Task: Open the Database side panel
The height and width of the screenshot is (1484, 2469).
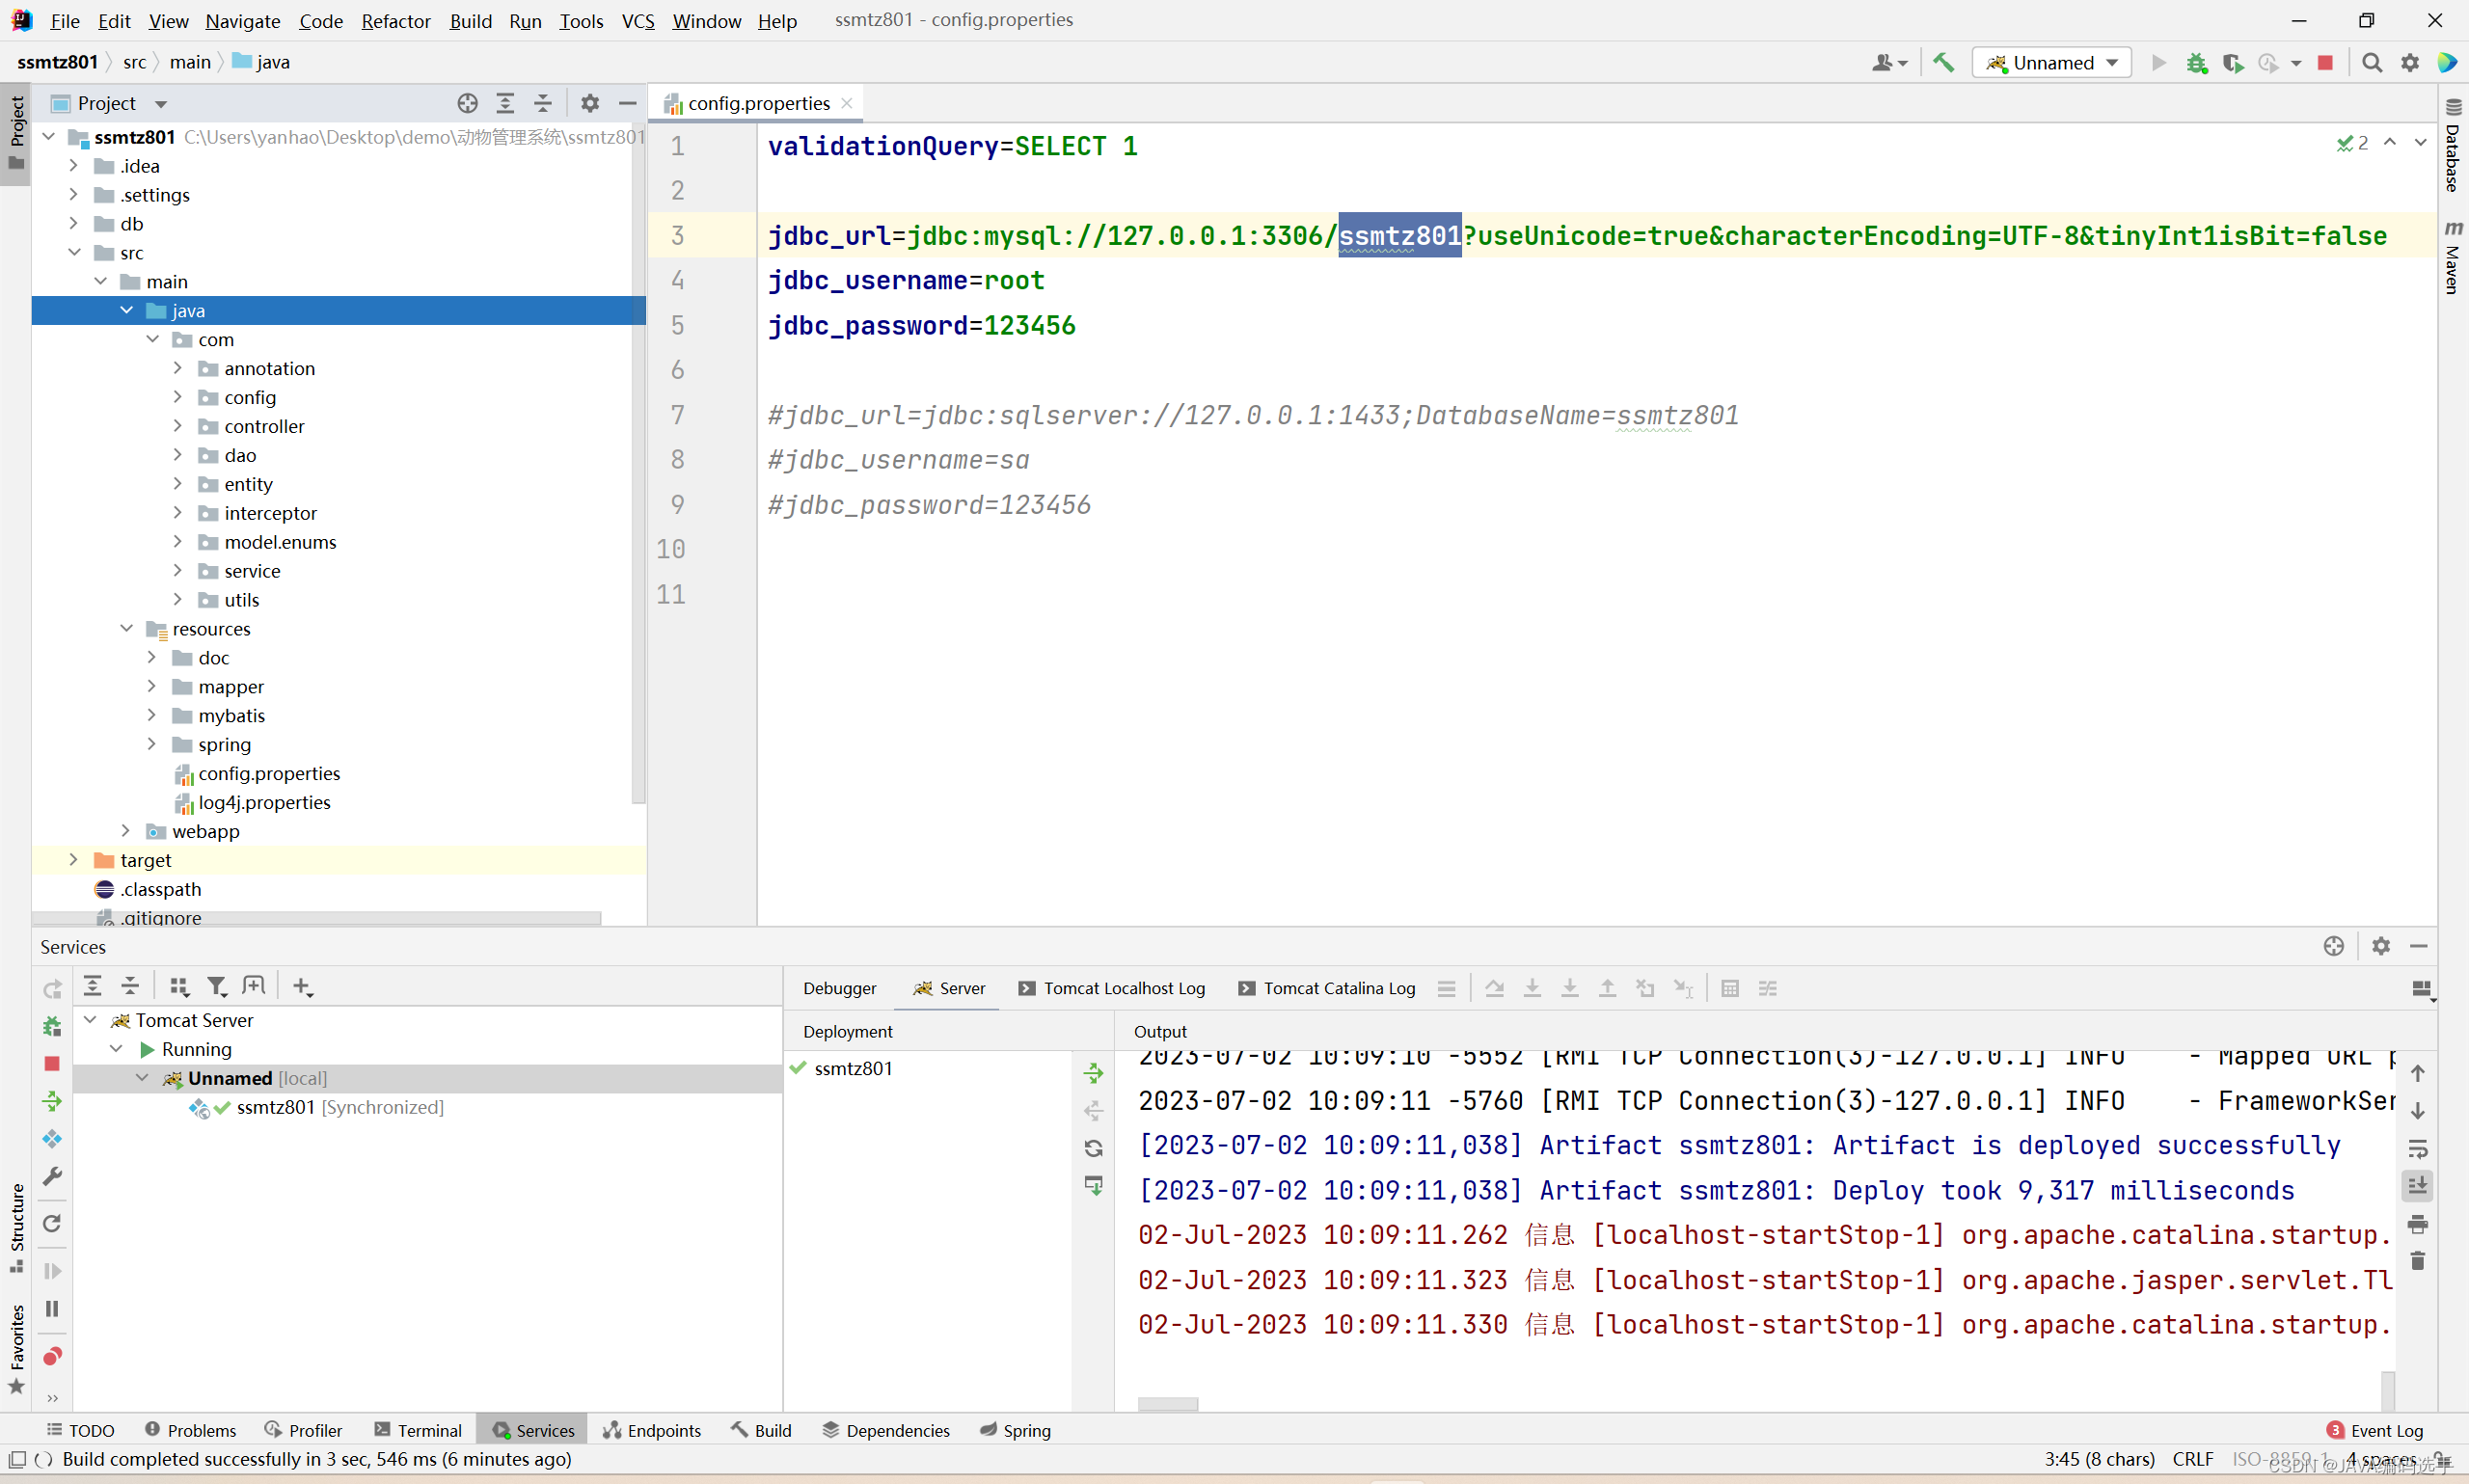Action: click(2453, 146)
